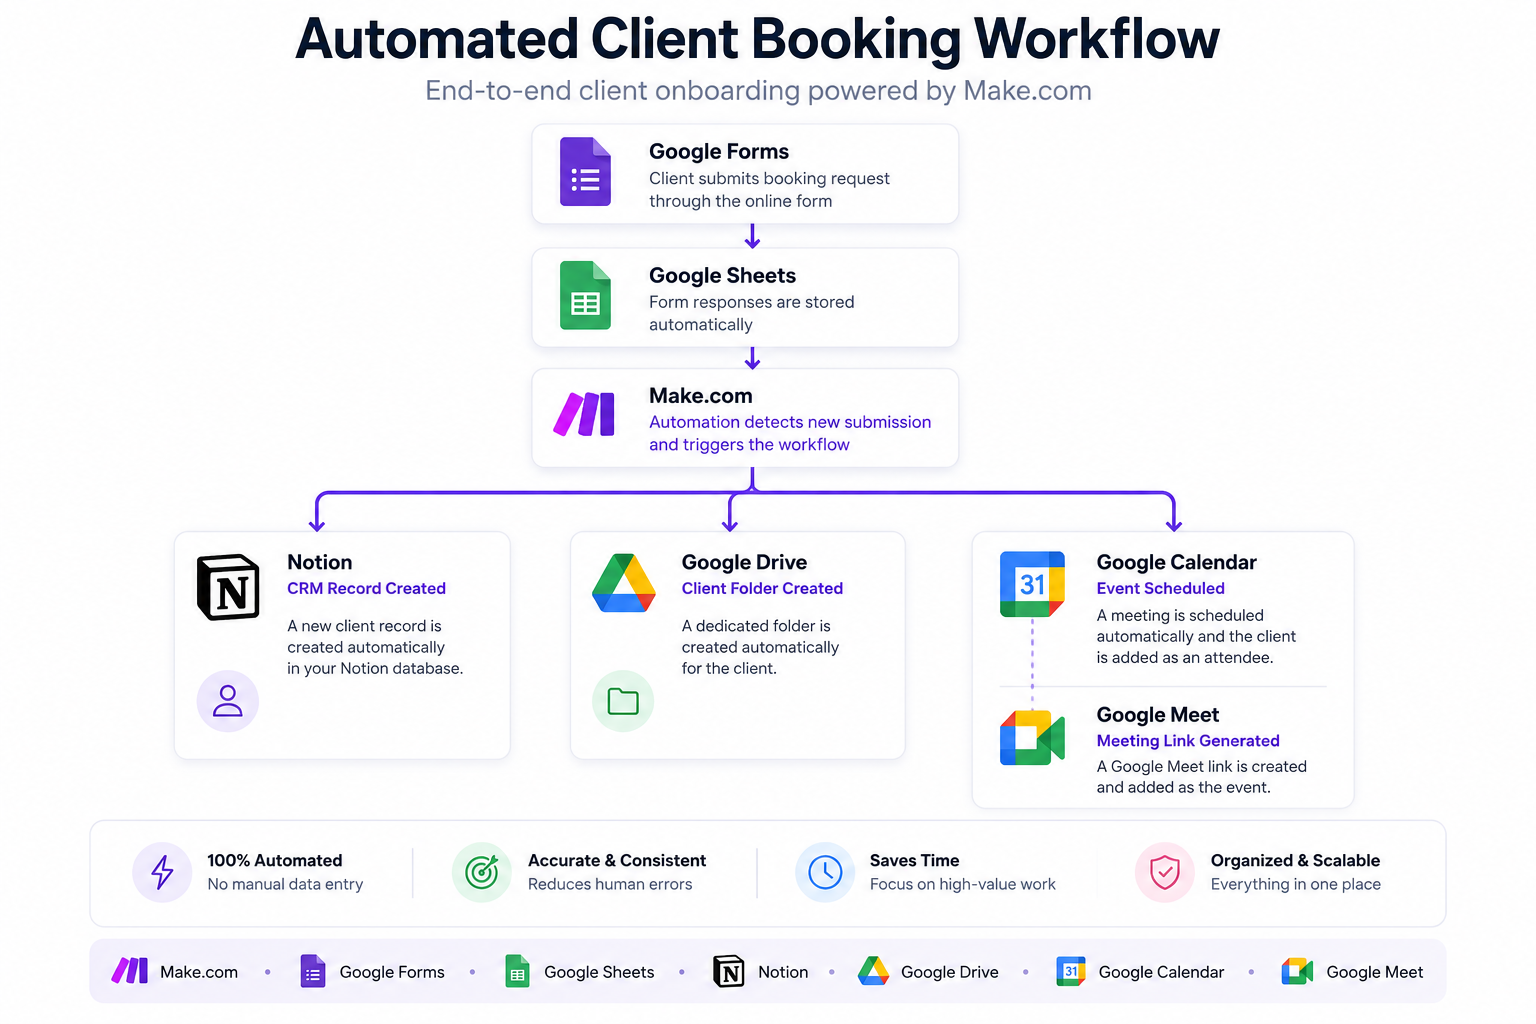
Task: Click the Google Drive icon in footer bar
Action: point(874,971)
